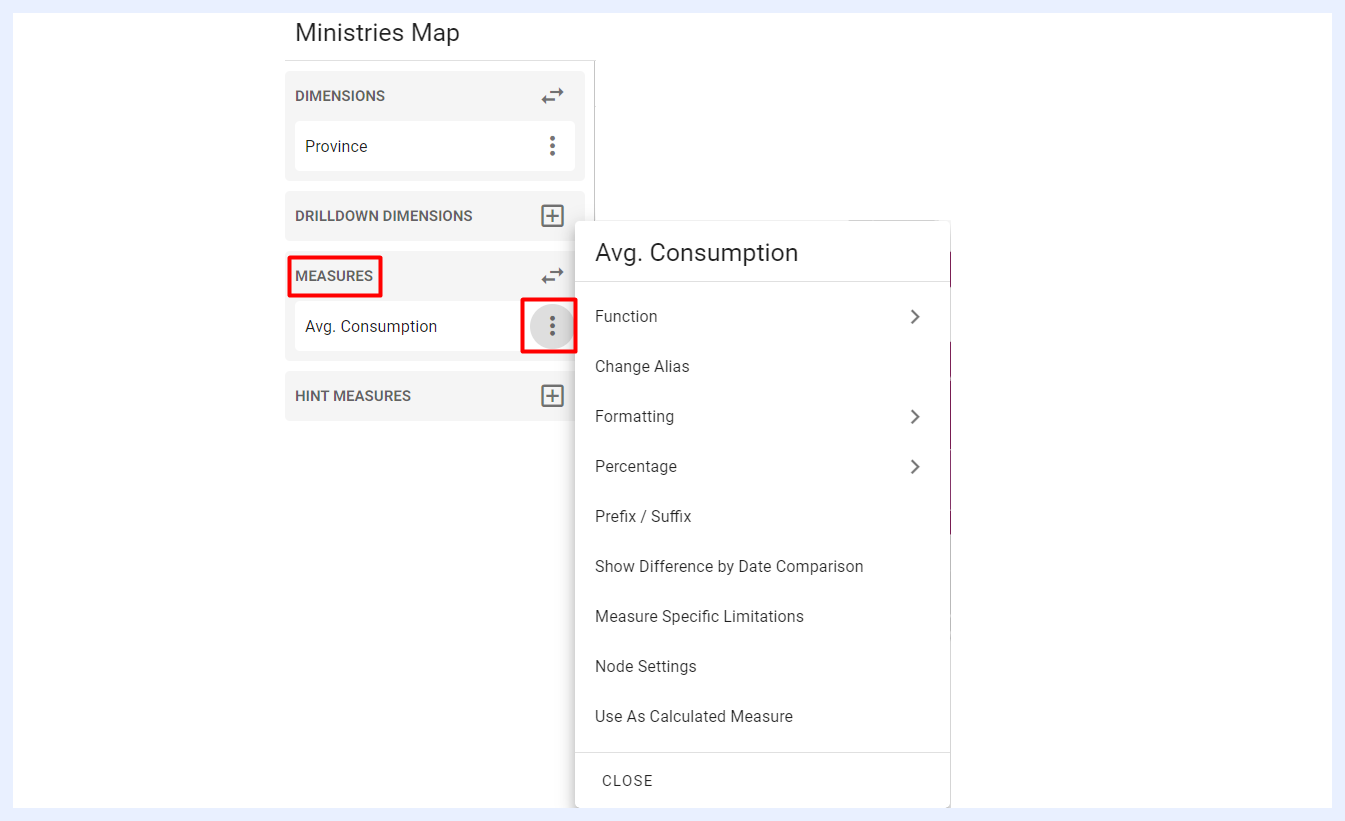Add a hint measure with plus icon
The image size is (1345, 821).
[x=552, y=396]
